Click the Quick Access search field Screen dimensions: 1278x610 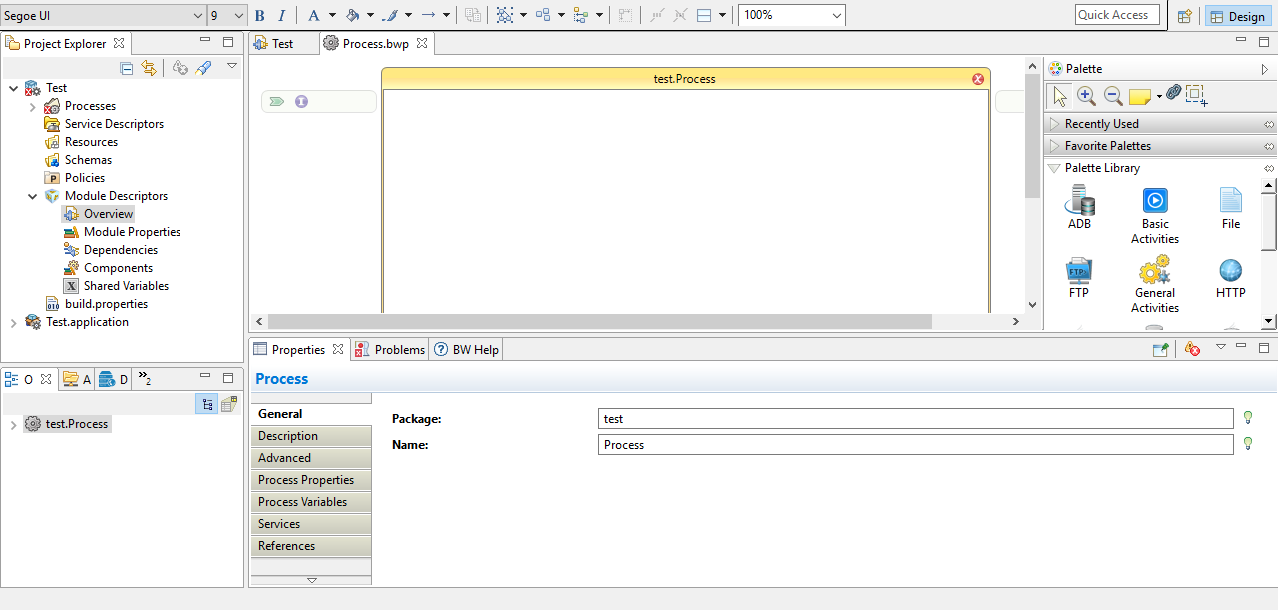pyautogui.click(x=1117, y=15)
